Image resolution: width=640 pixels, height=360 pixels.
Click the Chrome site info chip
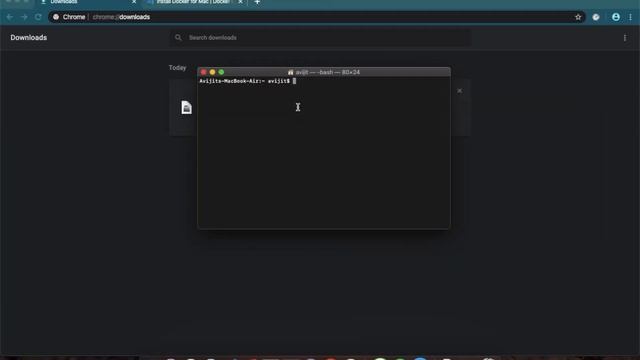point(69,17)
